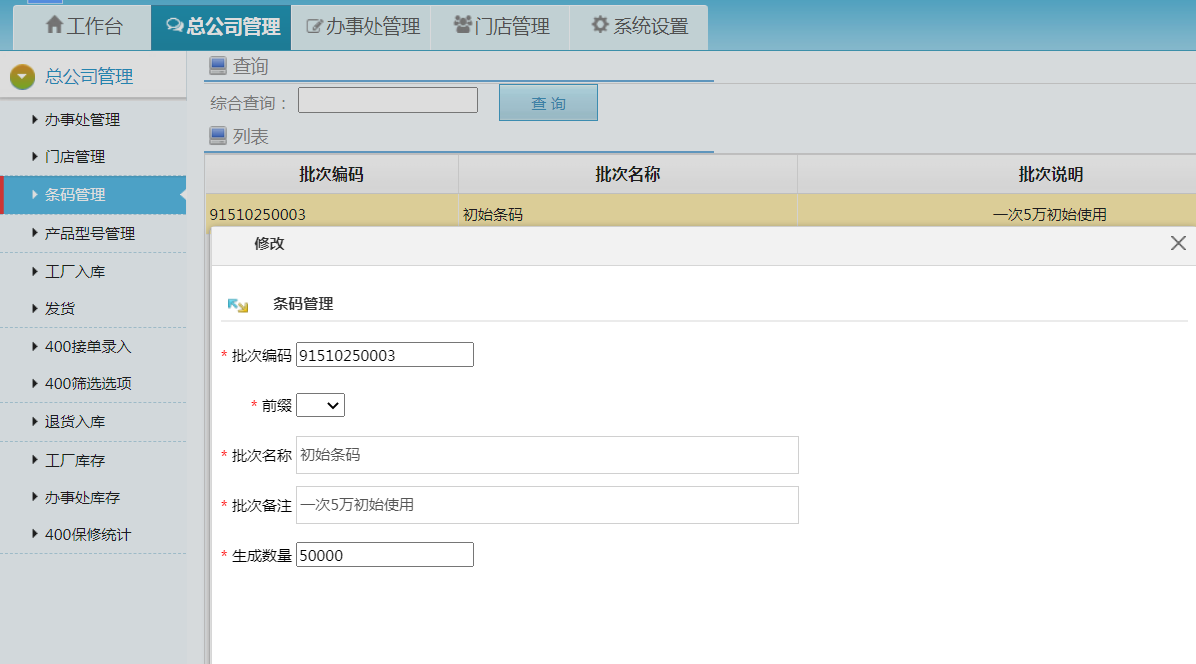Select 400接单录入 in sidebar
This screenshot has height=664, width=1196.
pos(88,347)
